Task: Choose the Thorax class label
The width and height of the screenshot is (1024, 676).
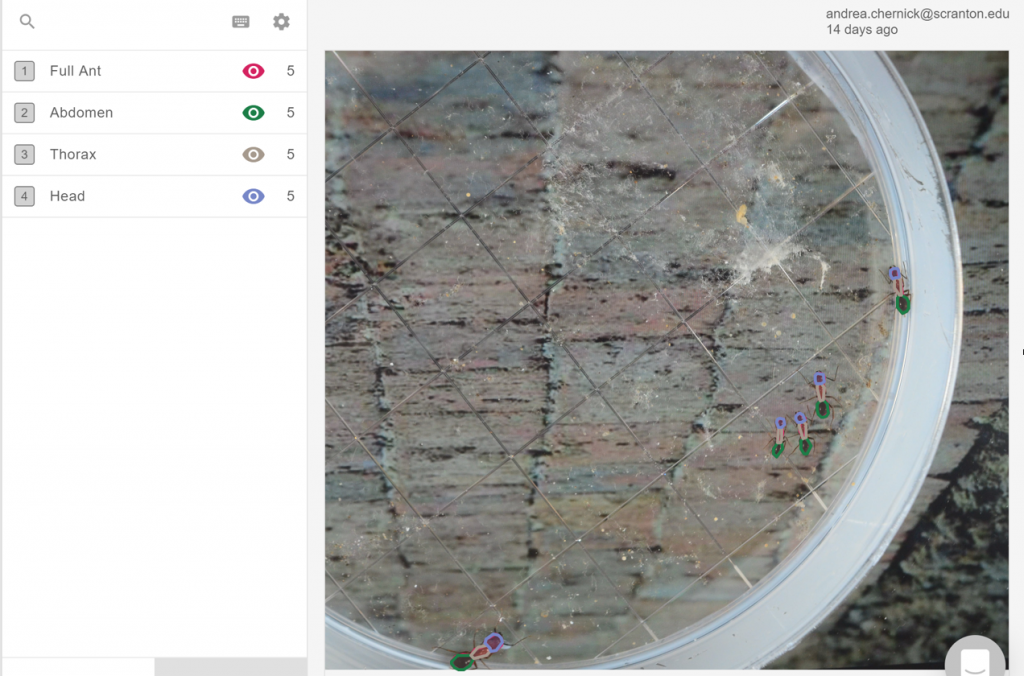Action: pos(73,155)
